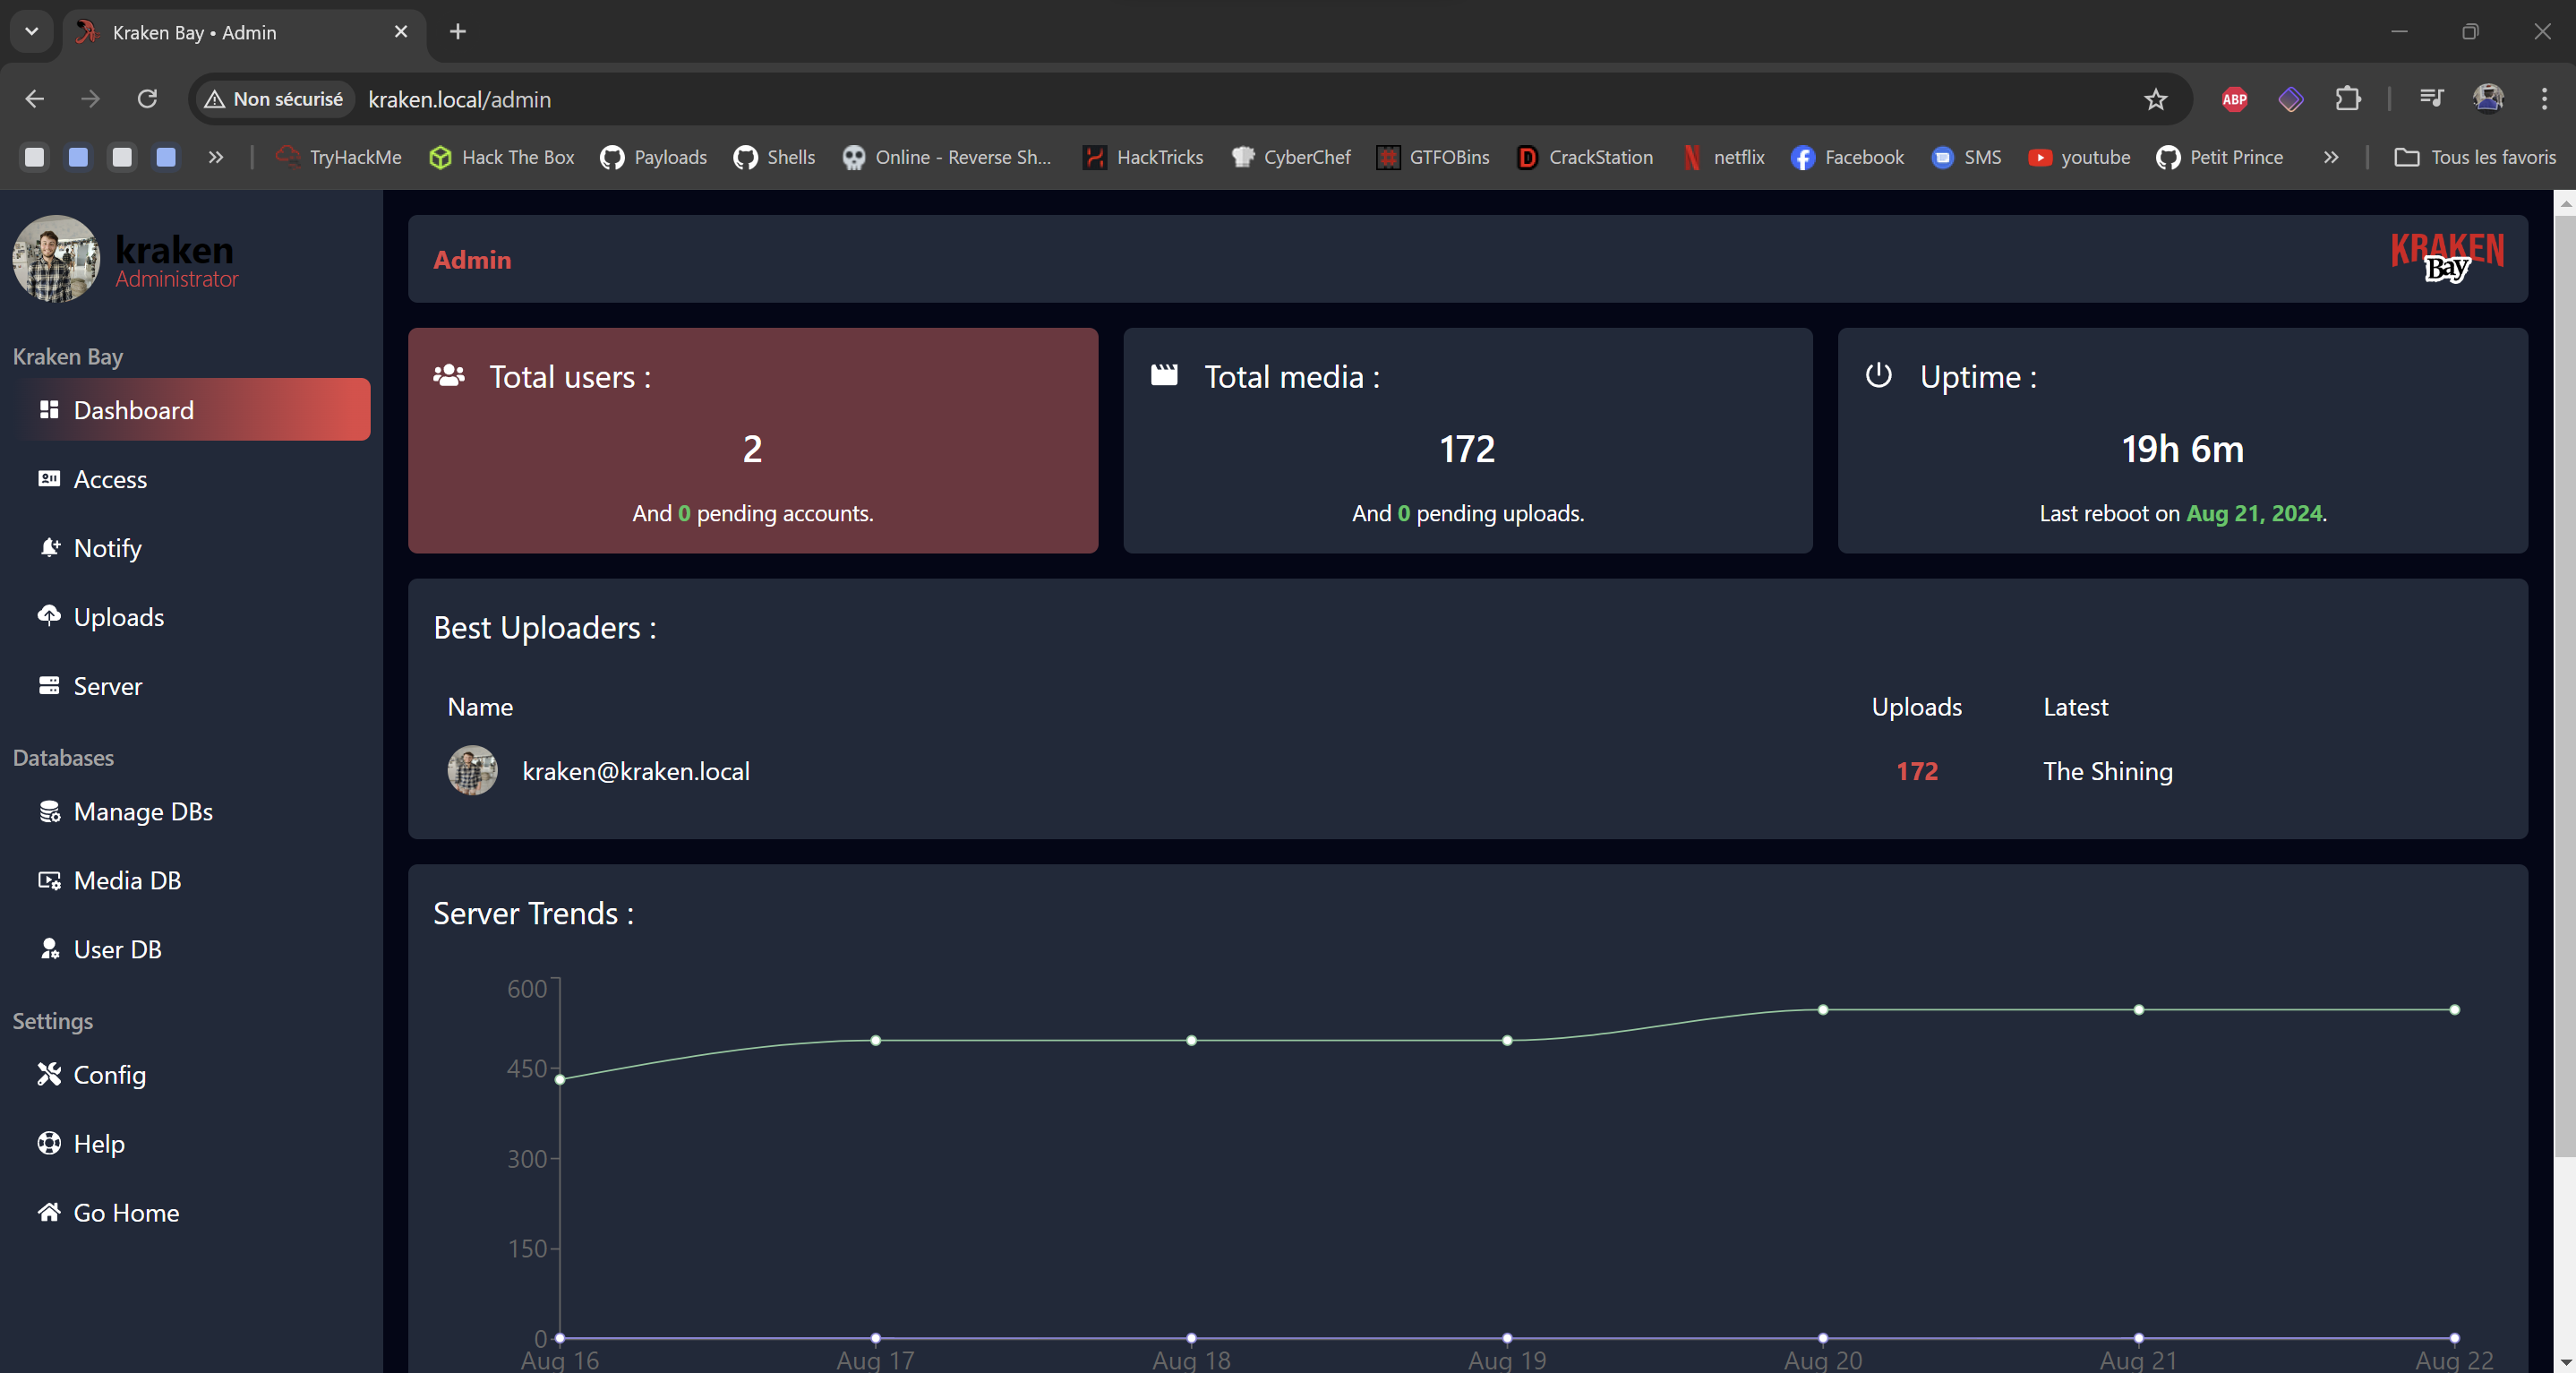The image size is (2576, 1373).
Task: Open the Adblock Plus extension icon
Action: click(2234, 99)
